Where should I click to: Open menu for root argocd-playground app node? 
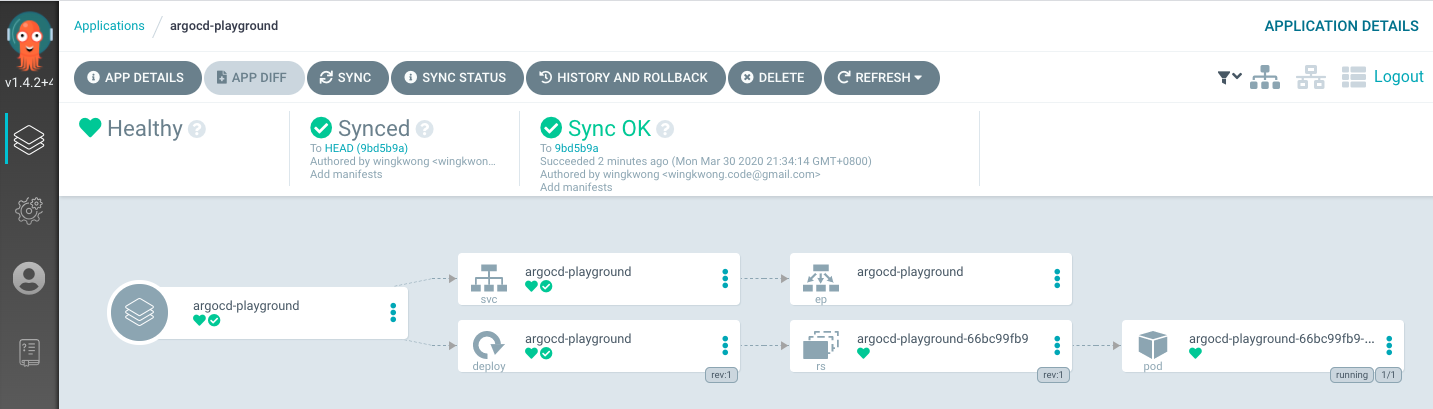[393, 313]
